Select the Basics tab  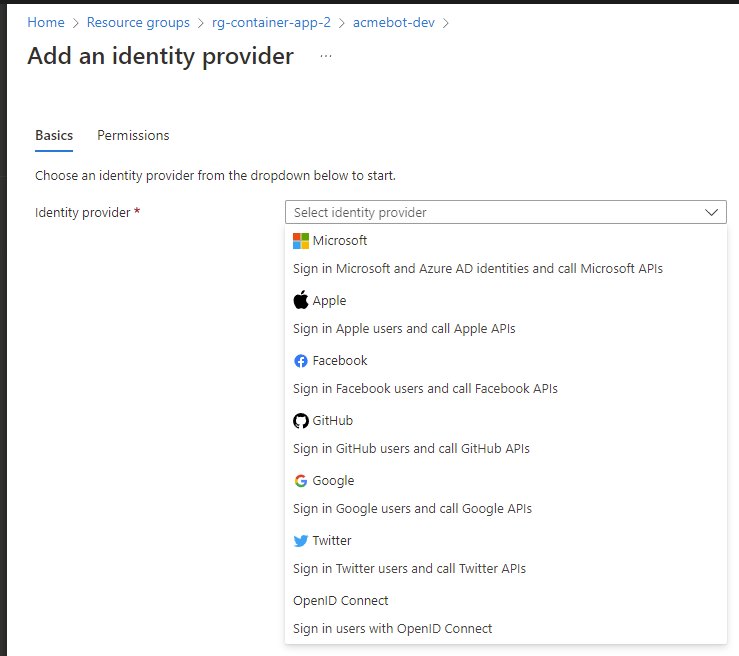click(54, 136)
